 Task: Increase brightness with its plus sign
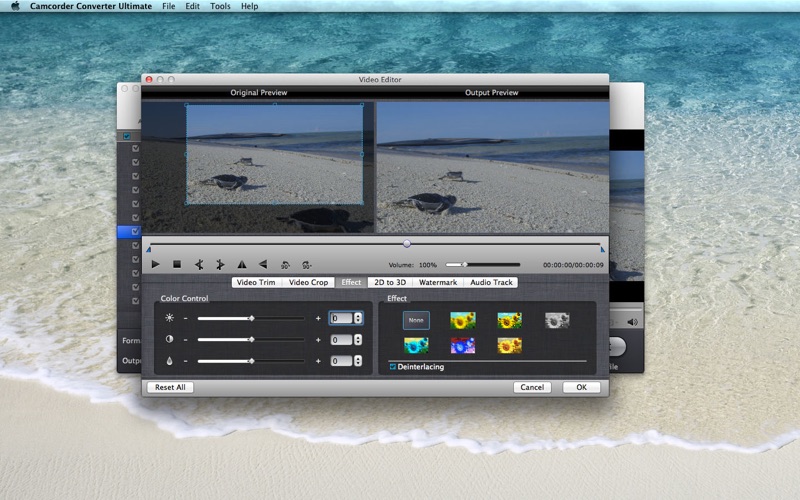point(318,318)
